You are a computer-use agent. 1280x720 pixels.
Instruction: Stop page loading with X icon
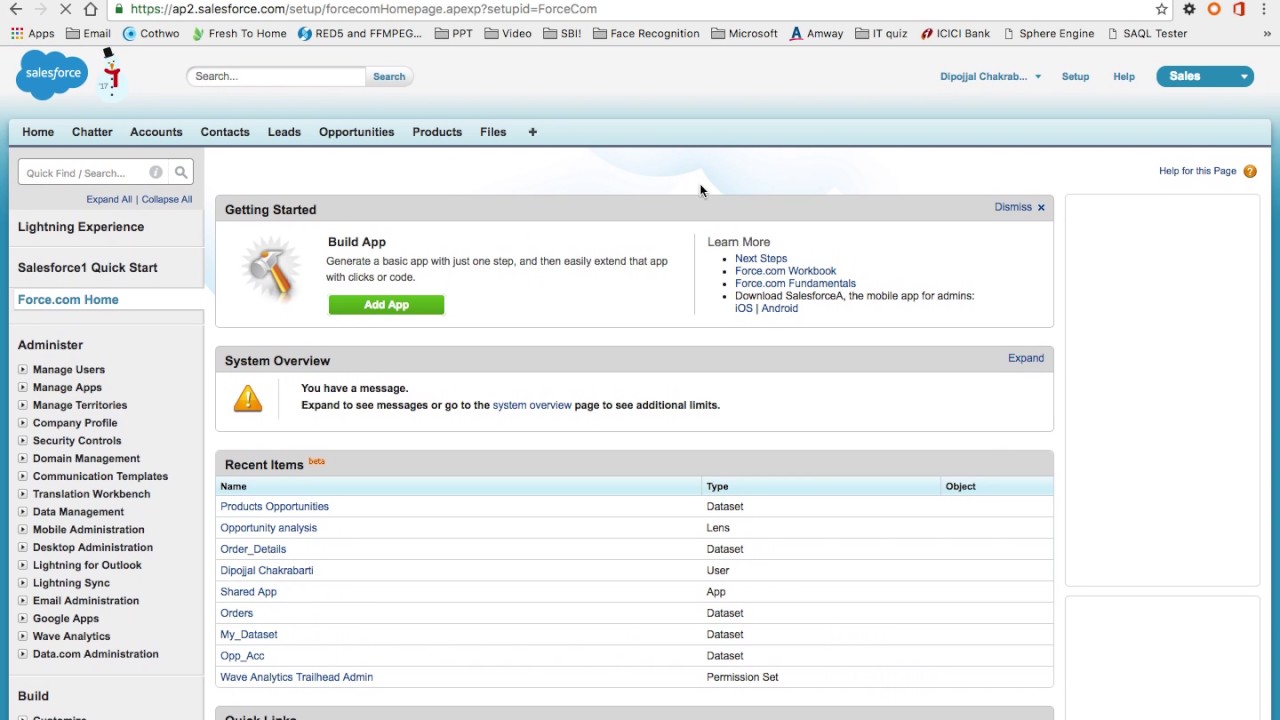tap(66, 9)
